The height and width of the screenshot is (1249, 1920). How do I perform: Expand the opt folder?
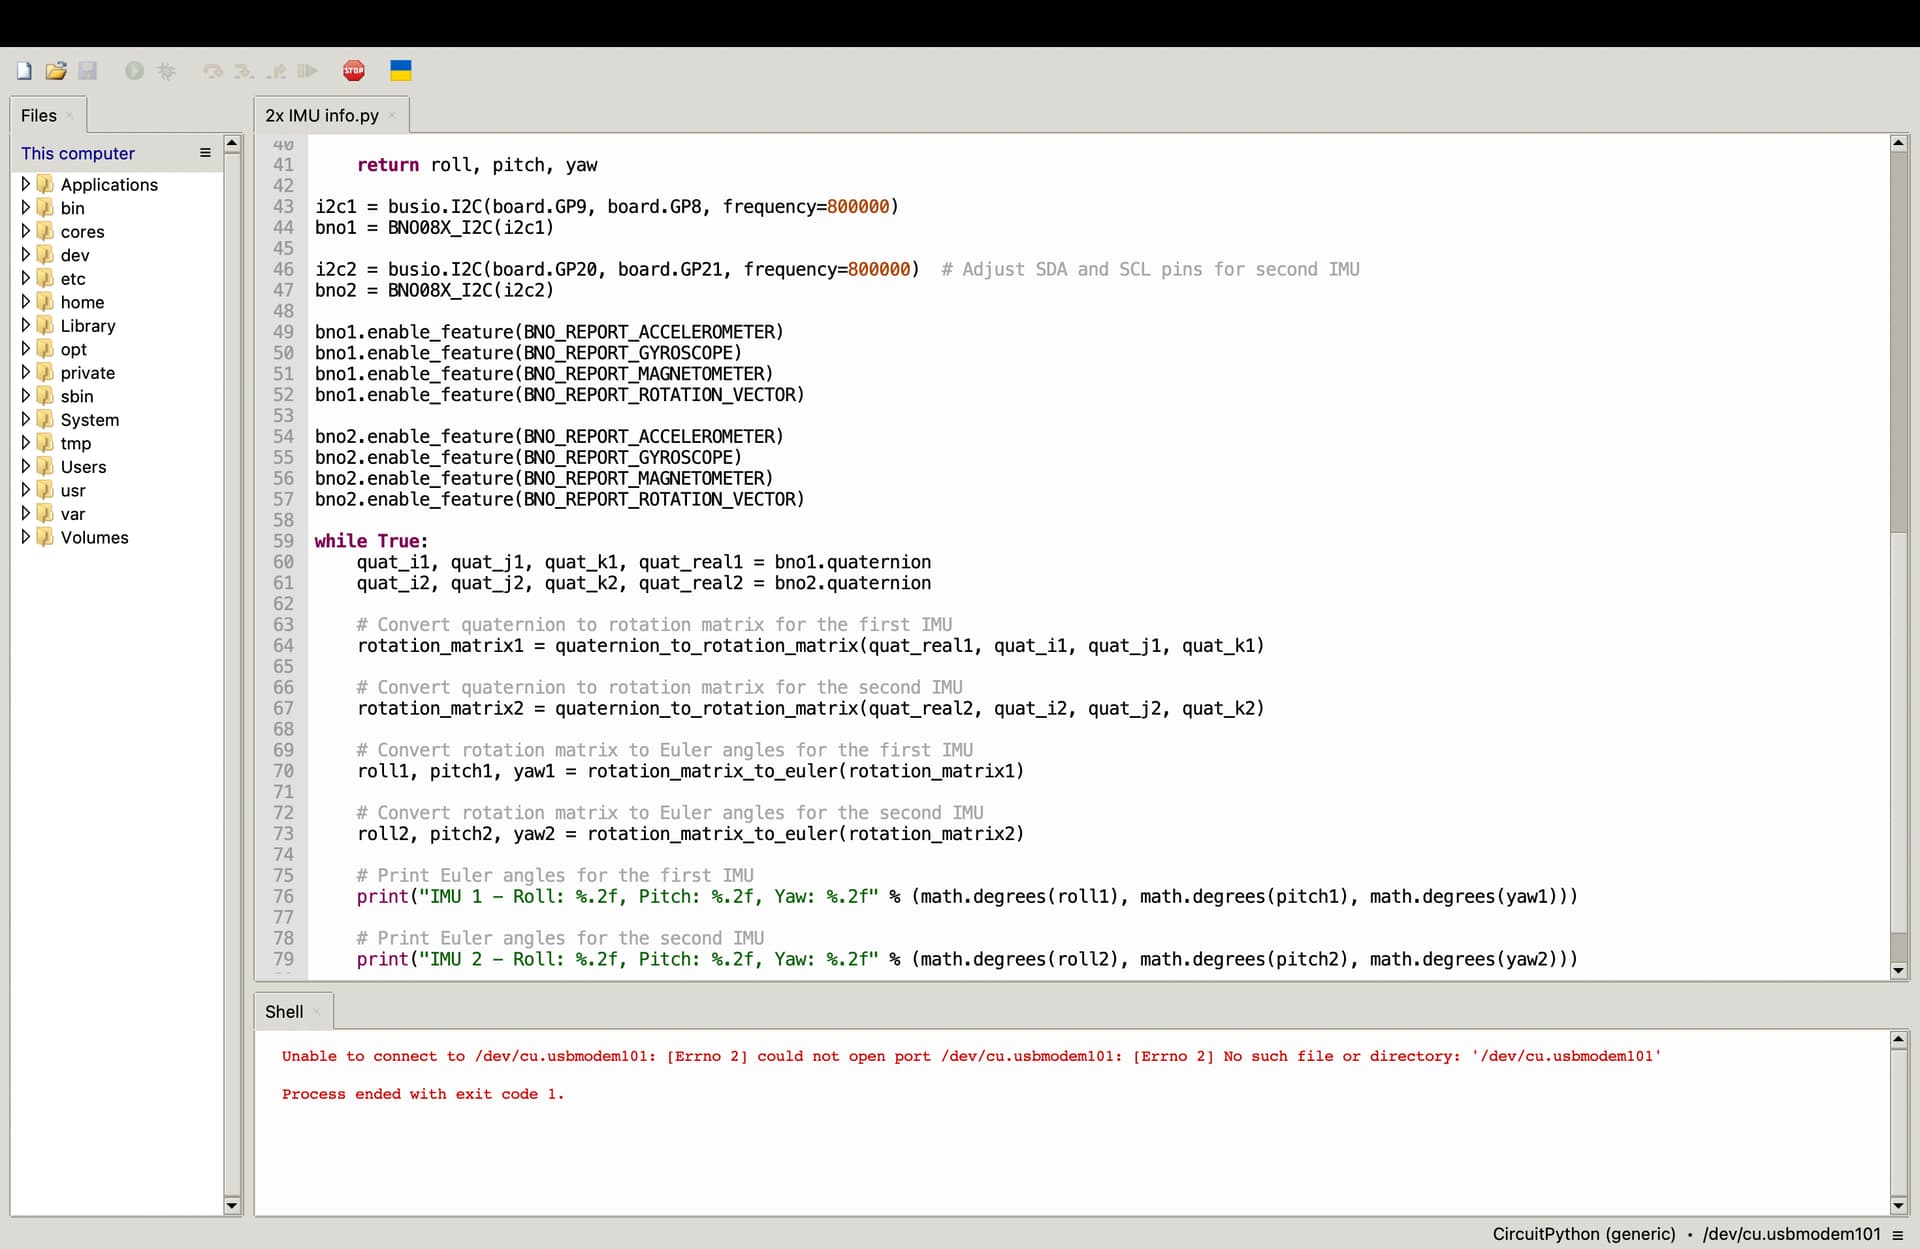pyautogui.click(x=25, y=348)
